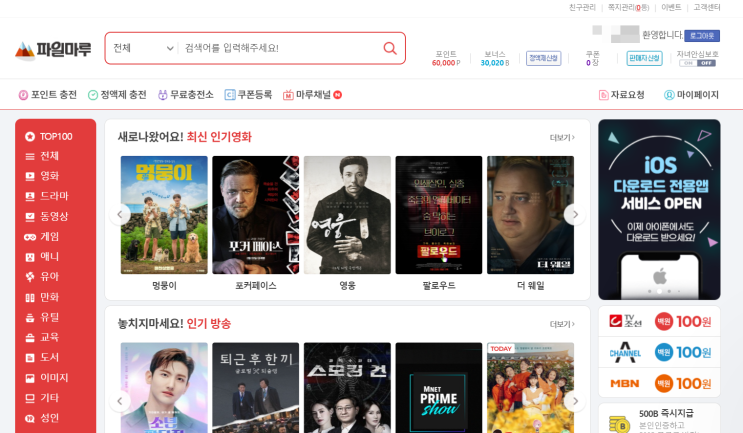The image size is (743, 433).
Task: Open 자료요청 document icon link
Action: 622,95
